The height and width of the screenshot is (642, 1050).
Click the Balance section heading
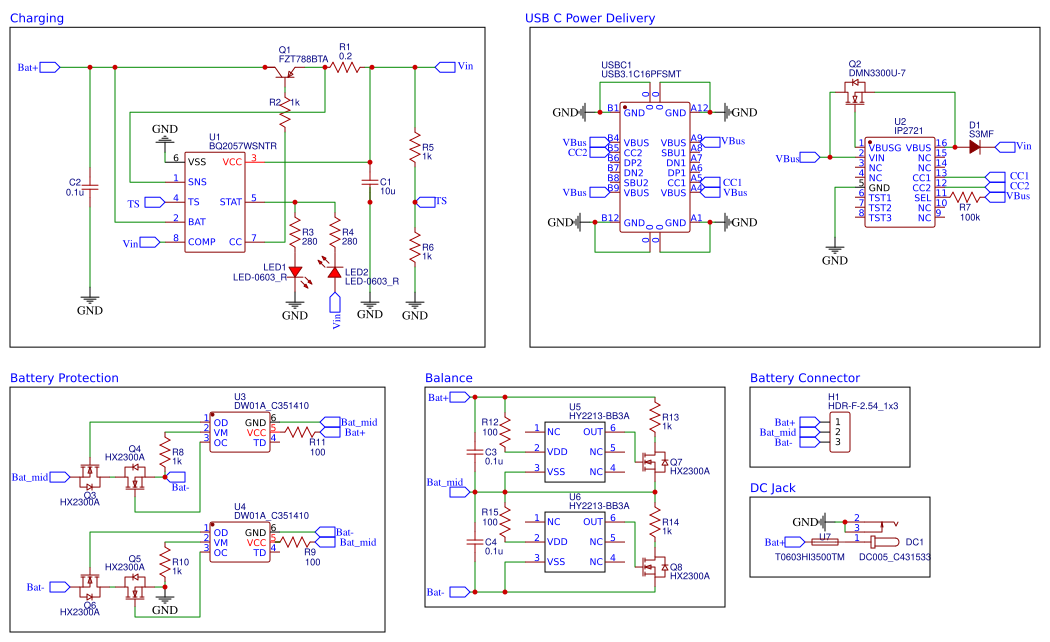[x=449, y=378]
